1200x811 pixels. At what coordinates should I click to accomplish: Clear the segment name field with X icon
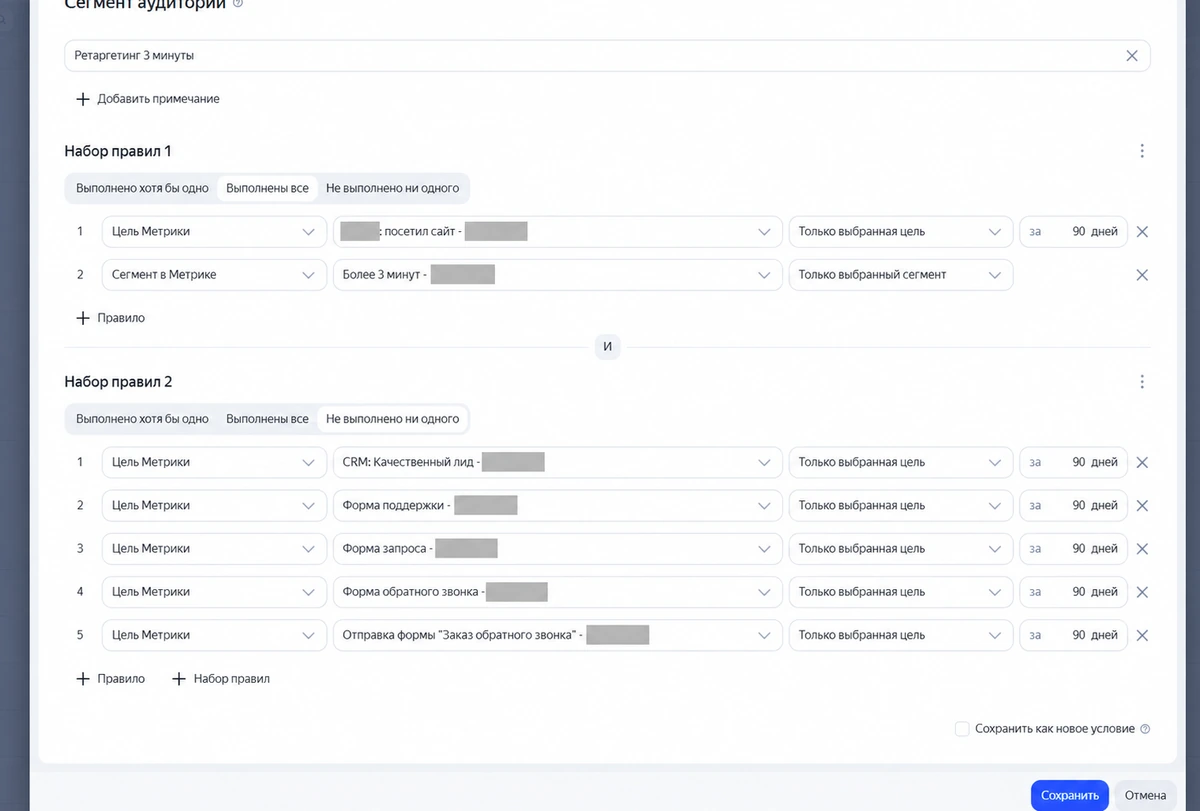pos(1132,56)
